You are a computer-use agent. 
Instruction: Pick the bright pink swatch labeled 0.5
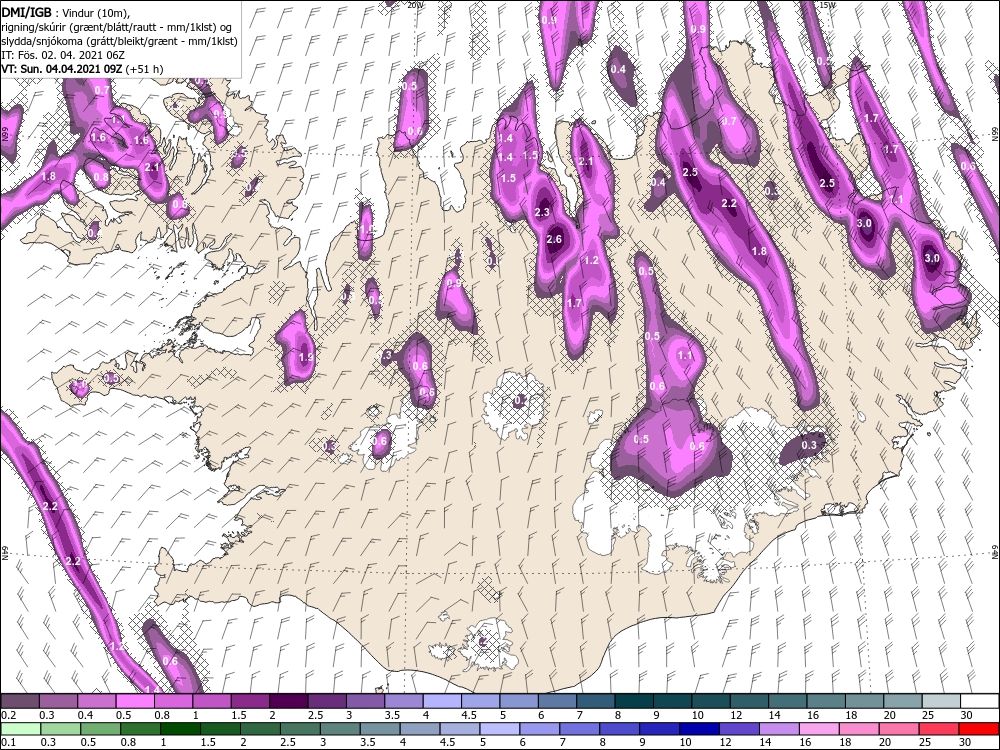pyautogui.click(x=135, y=702)
